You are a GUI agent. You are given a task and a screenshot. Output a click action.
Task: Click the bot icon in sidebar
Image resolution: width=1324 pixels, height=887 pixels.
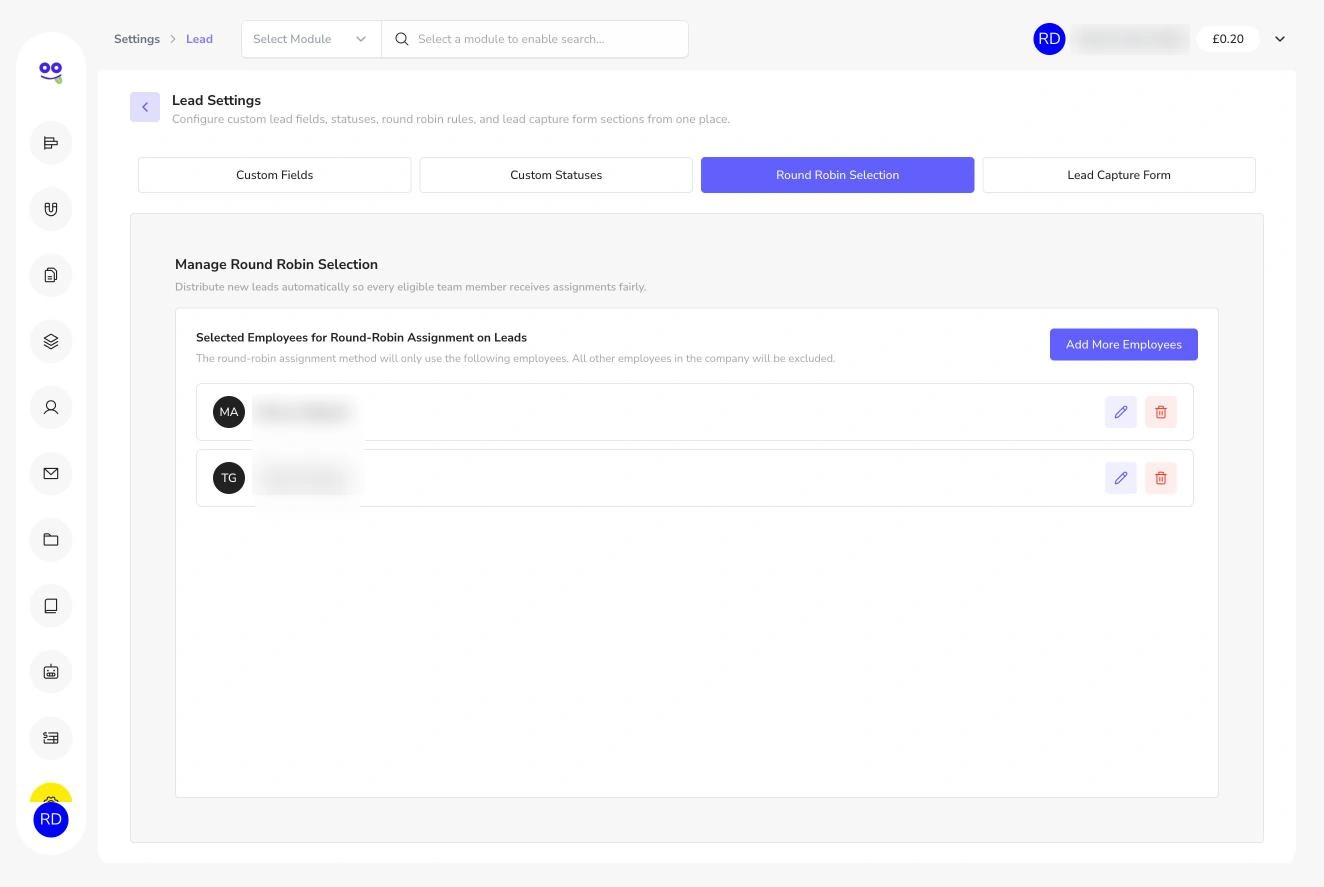[x=51, y=671]
